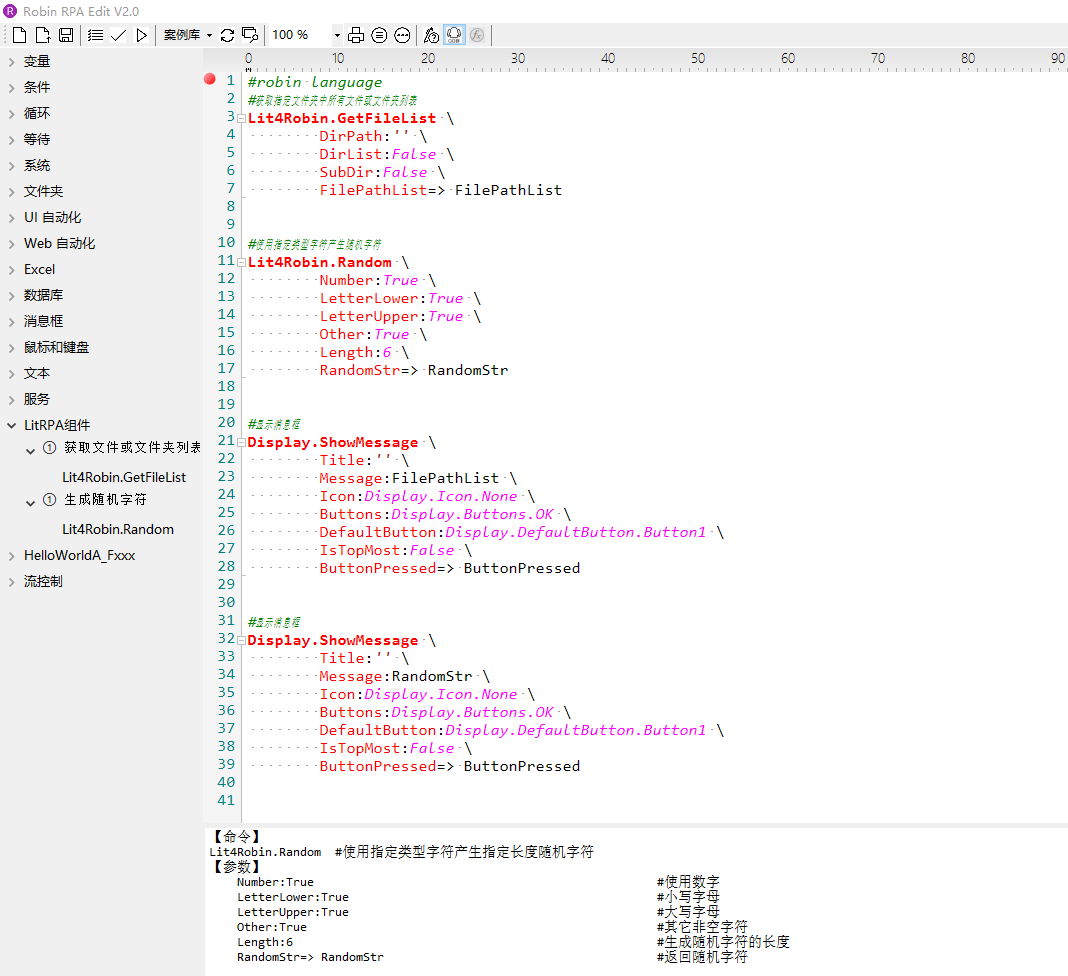Click the #使用数字 comment in help panel

[x=688, y=882]
